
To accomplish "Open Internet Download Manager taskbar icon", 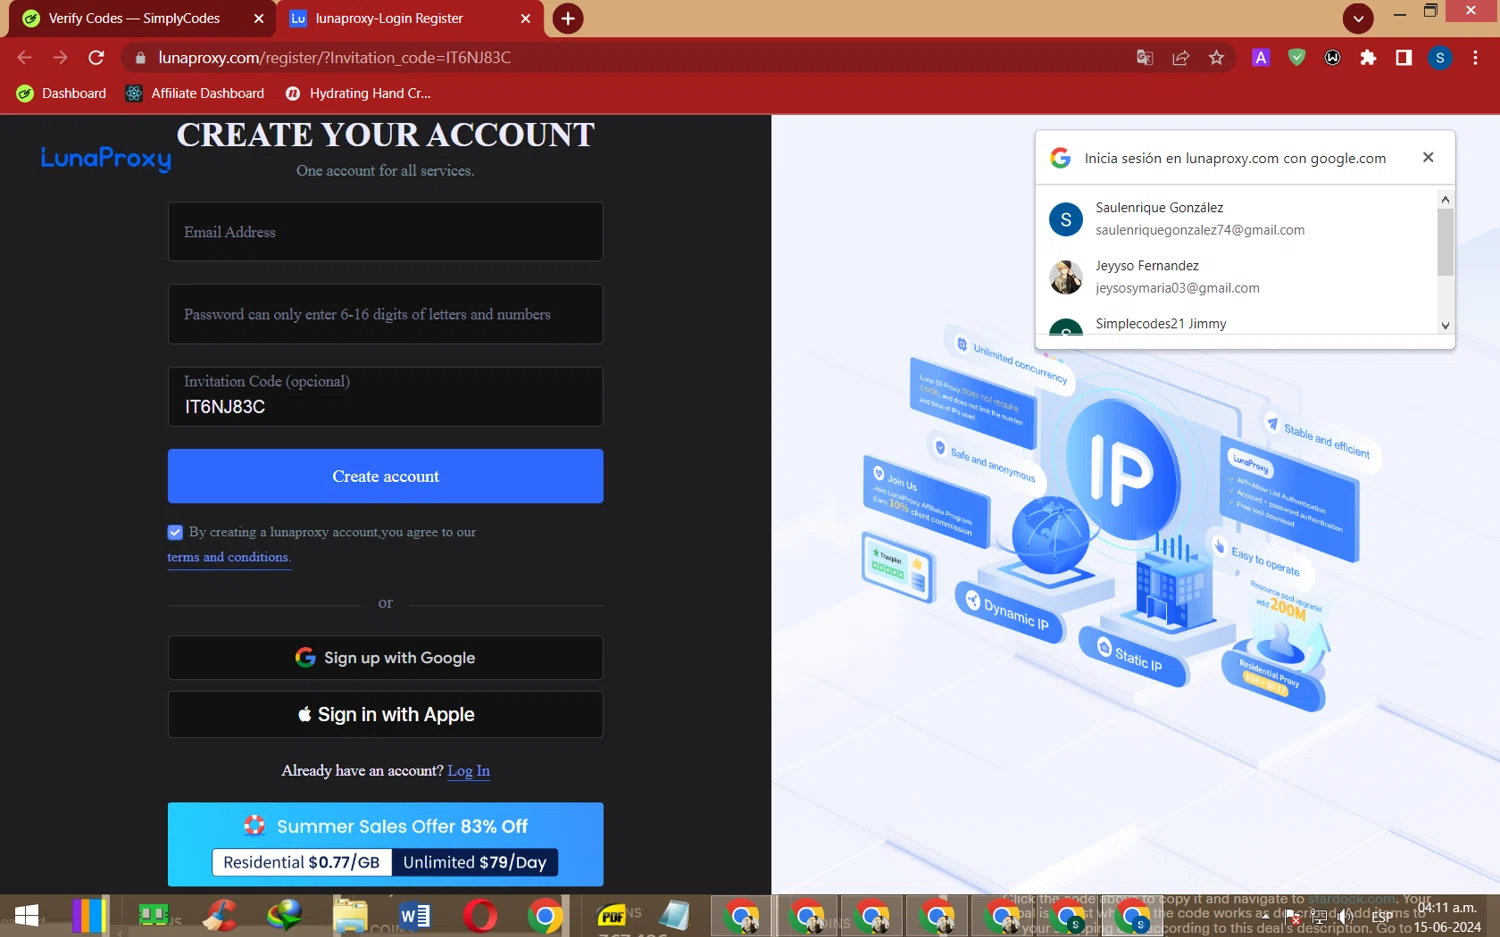I will 285,915.
